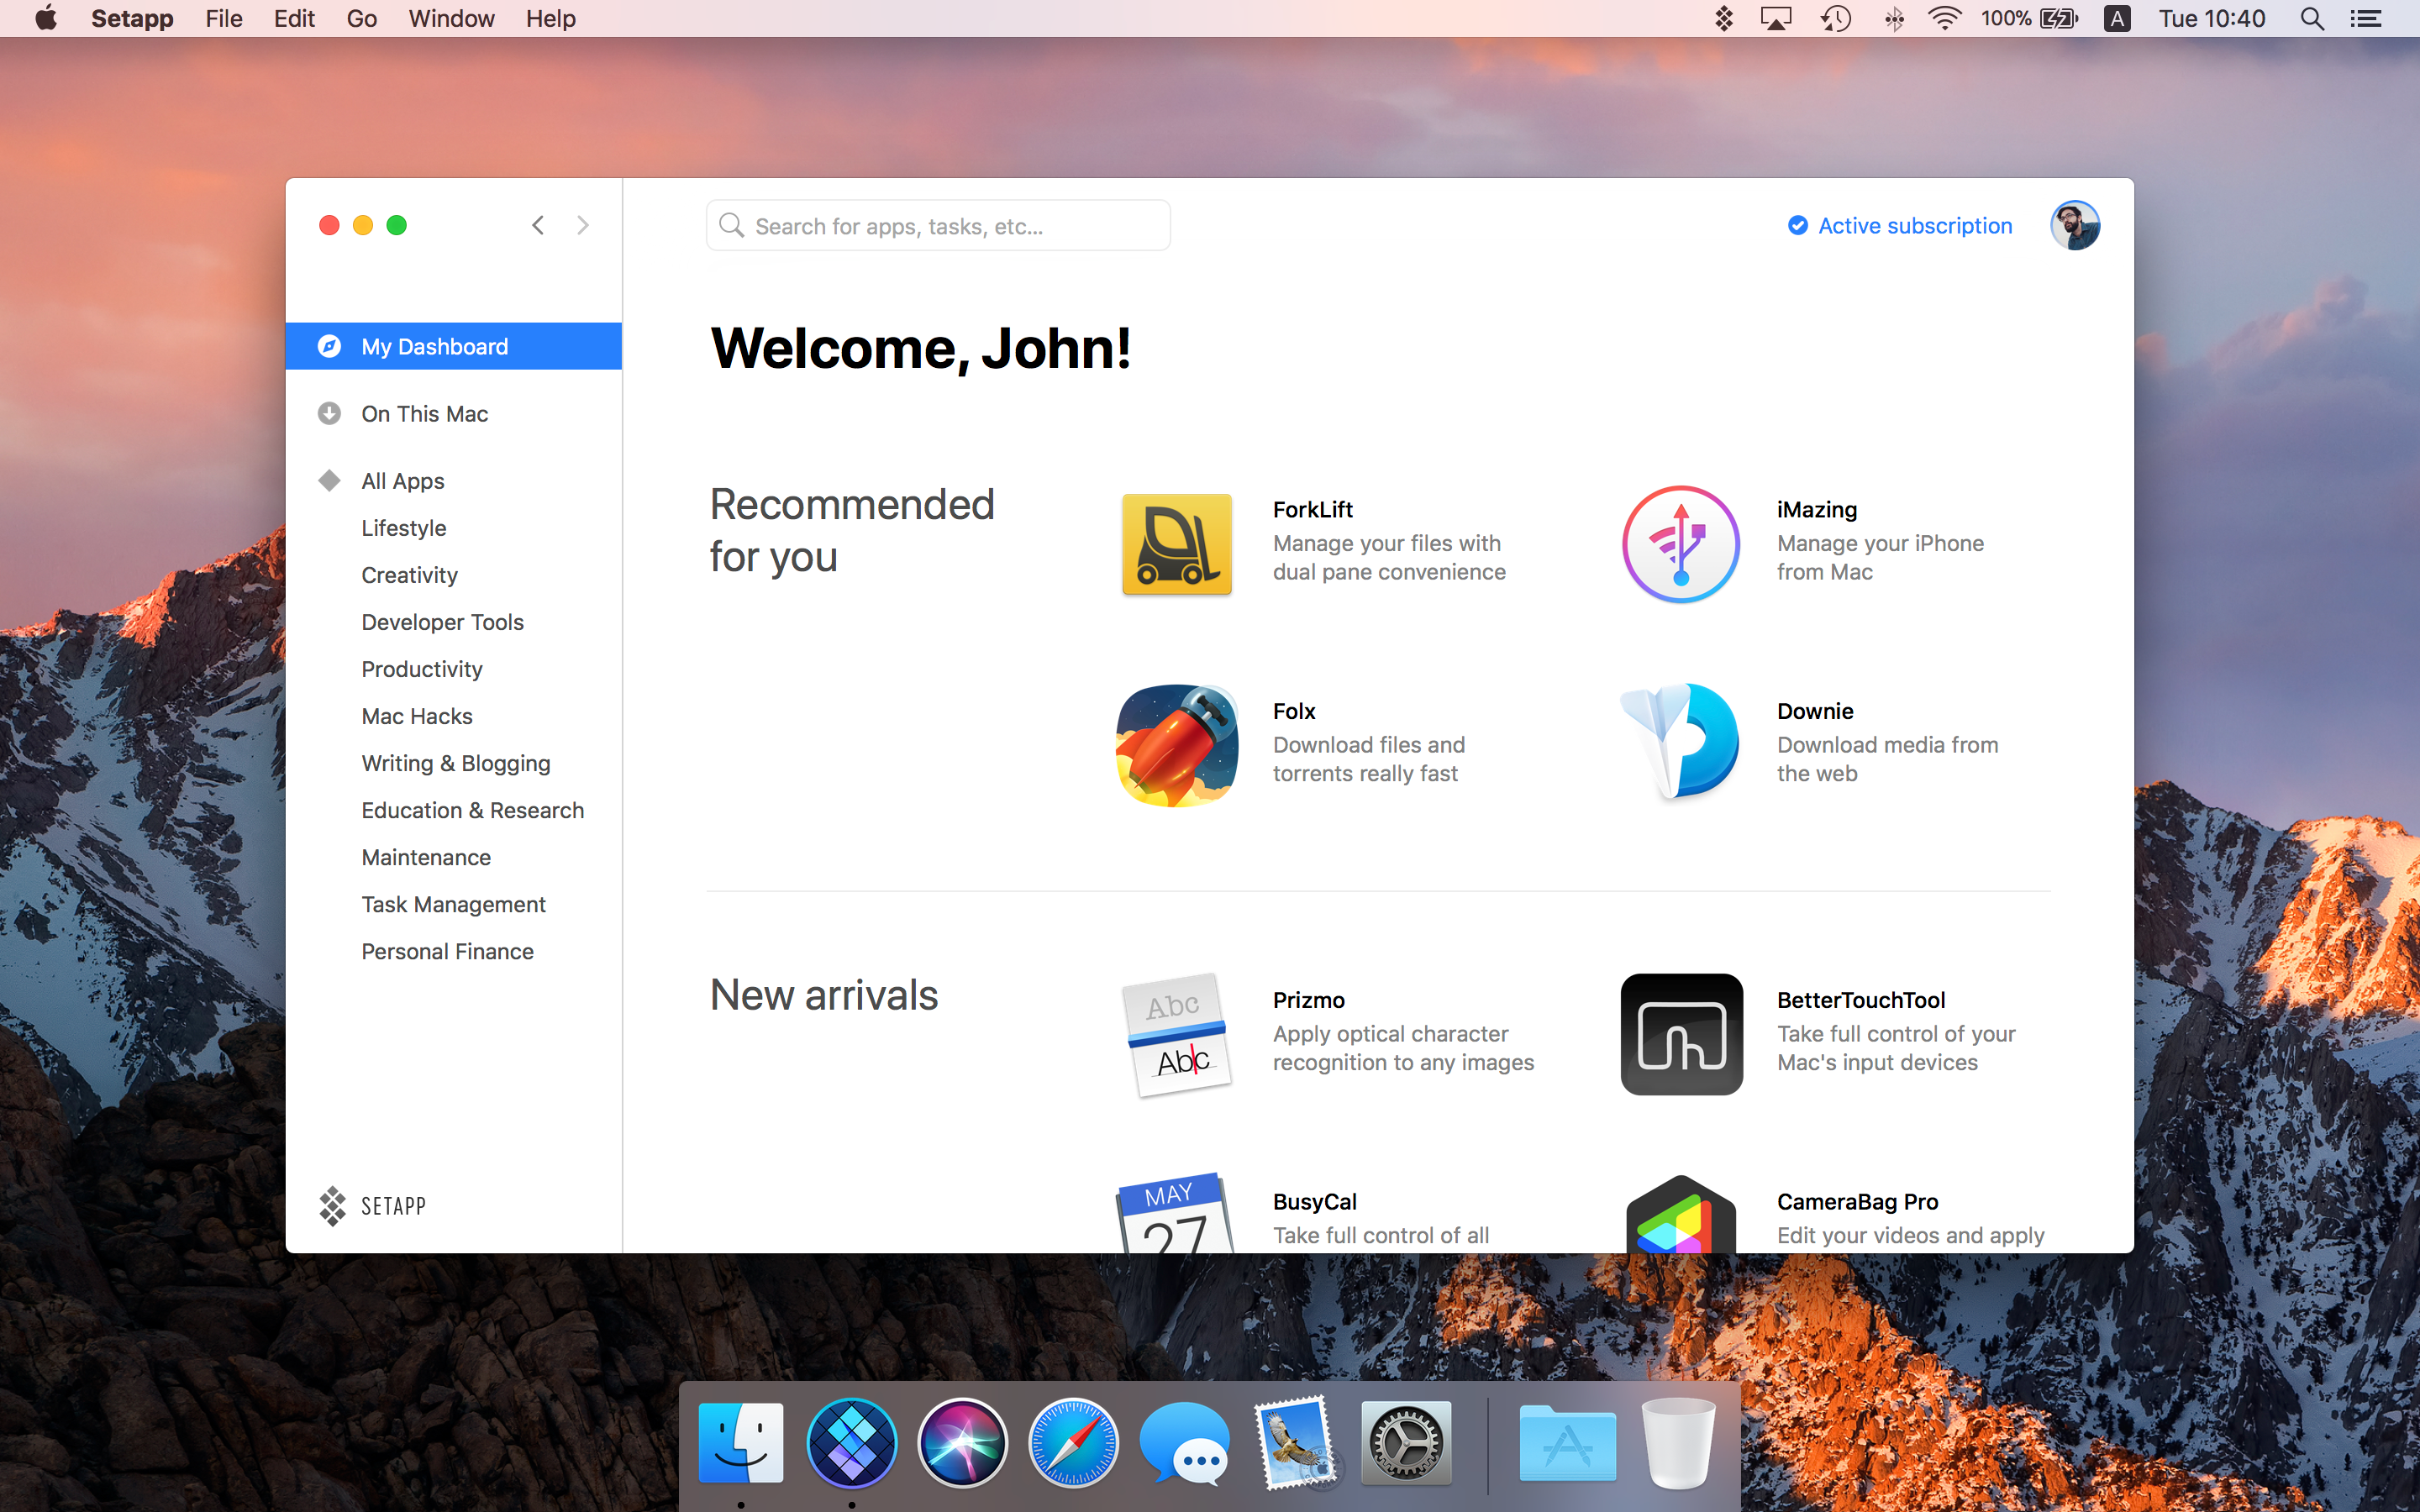This screenshot has width=2420, height=1512.
Task: Open the Window menu
Action: [x=451, y=19]
